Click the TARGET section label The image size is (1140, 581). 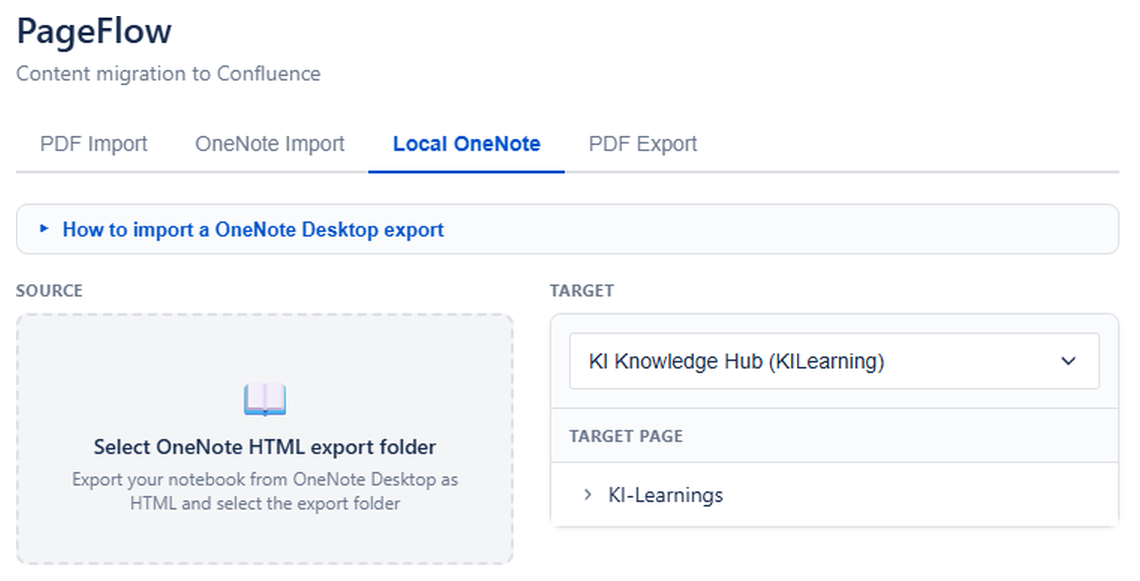click(582, 290)
